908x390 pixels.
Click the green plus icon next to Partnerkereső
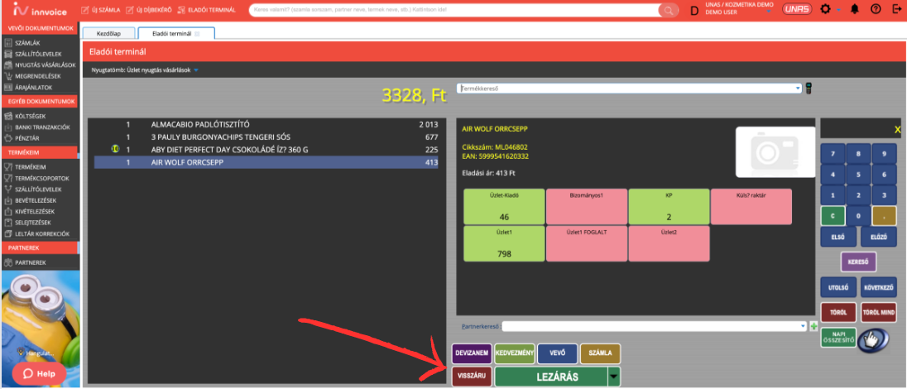pyautogui.click(x=813, y=326)
